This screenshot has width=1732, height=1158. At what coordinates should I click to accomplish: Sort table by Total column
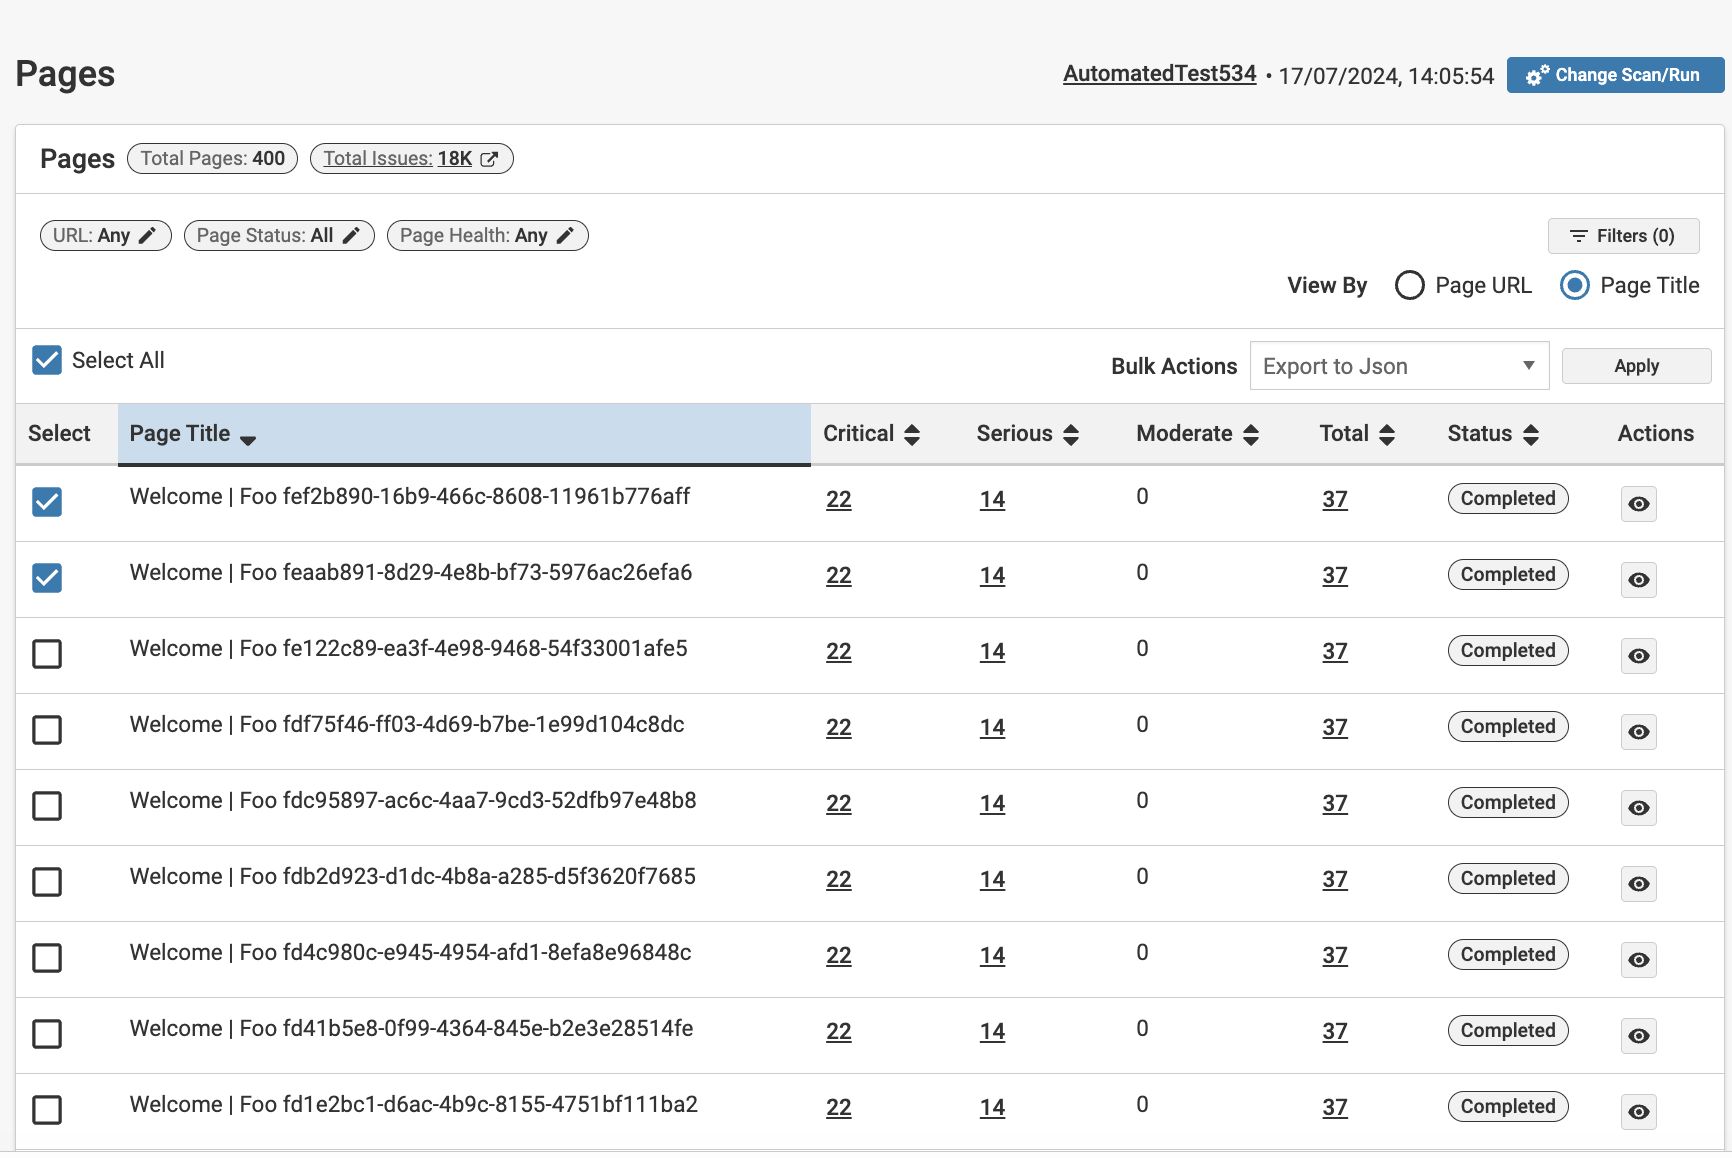(x=1386, y=435)
